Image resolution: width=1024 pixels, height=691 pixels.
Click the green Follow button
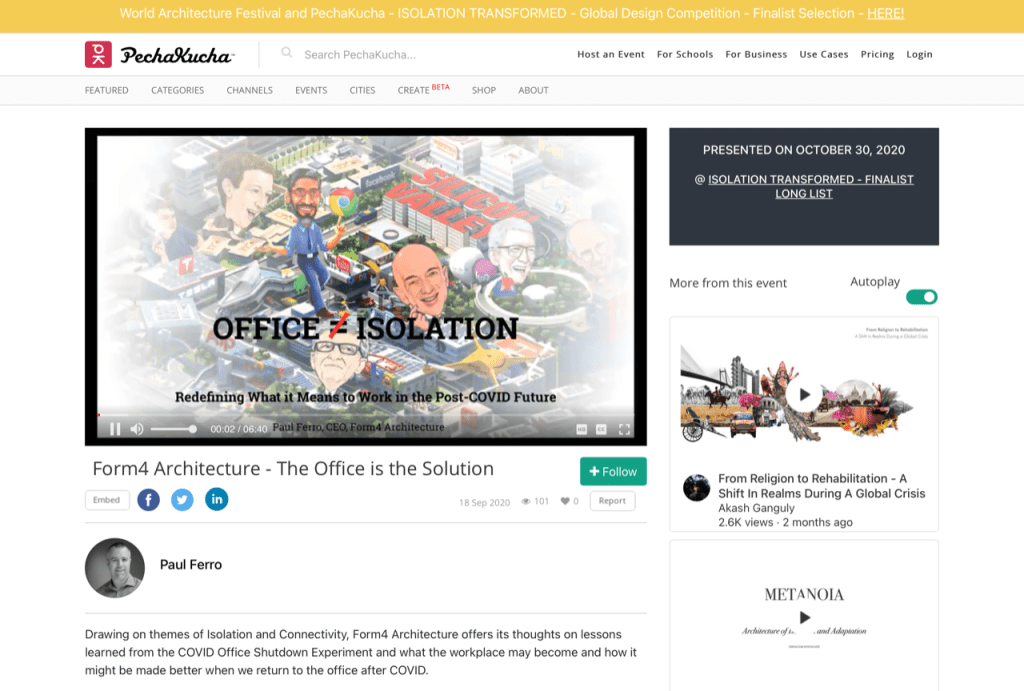613,472
